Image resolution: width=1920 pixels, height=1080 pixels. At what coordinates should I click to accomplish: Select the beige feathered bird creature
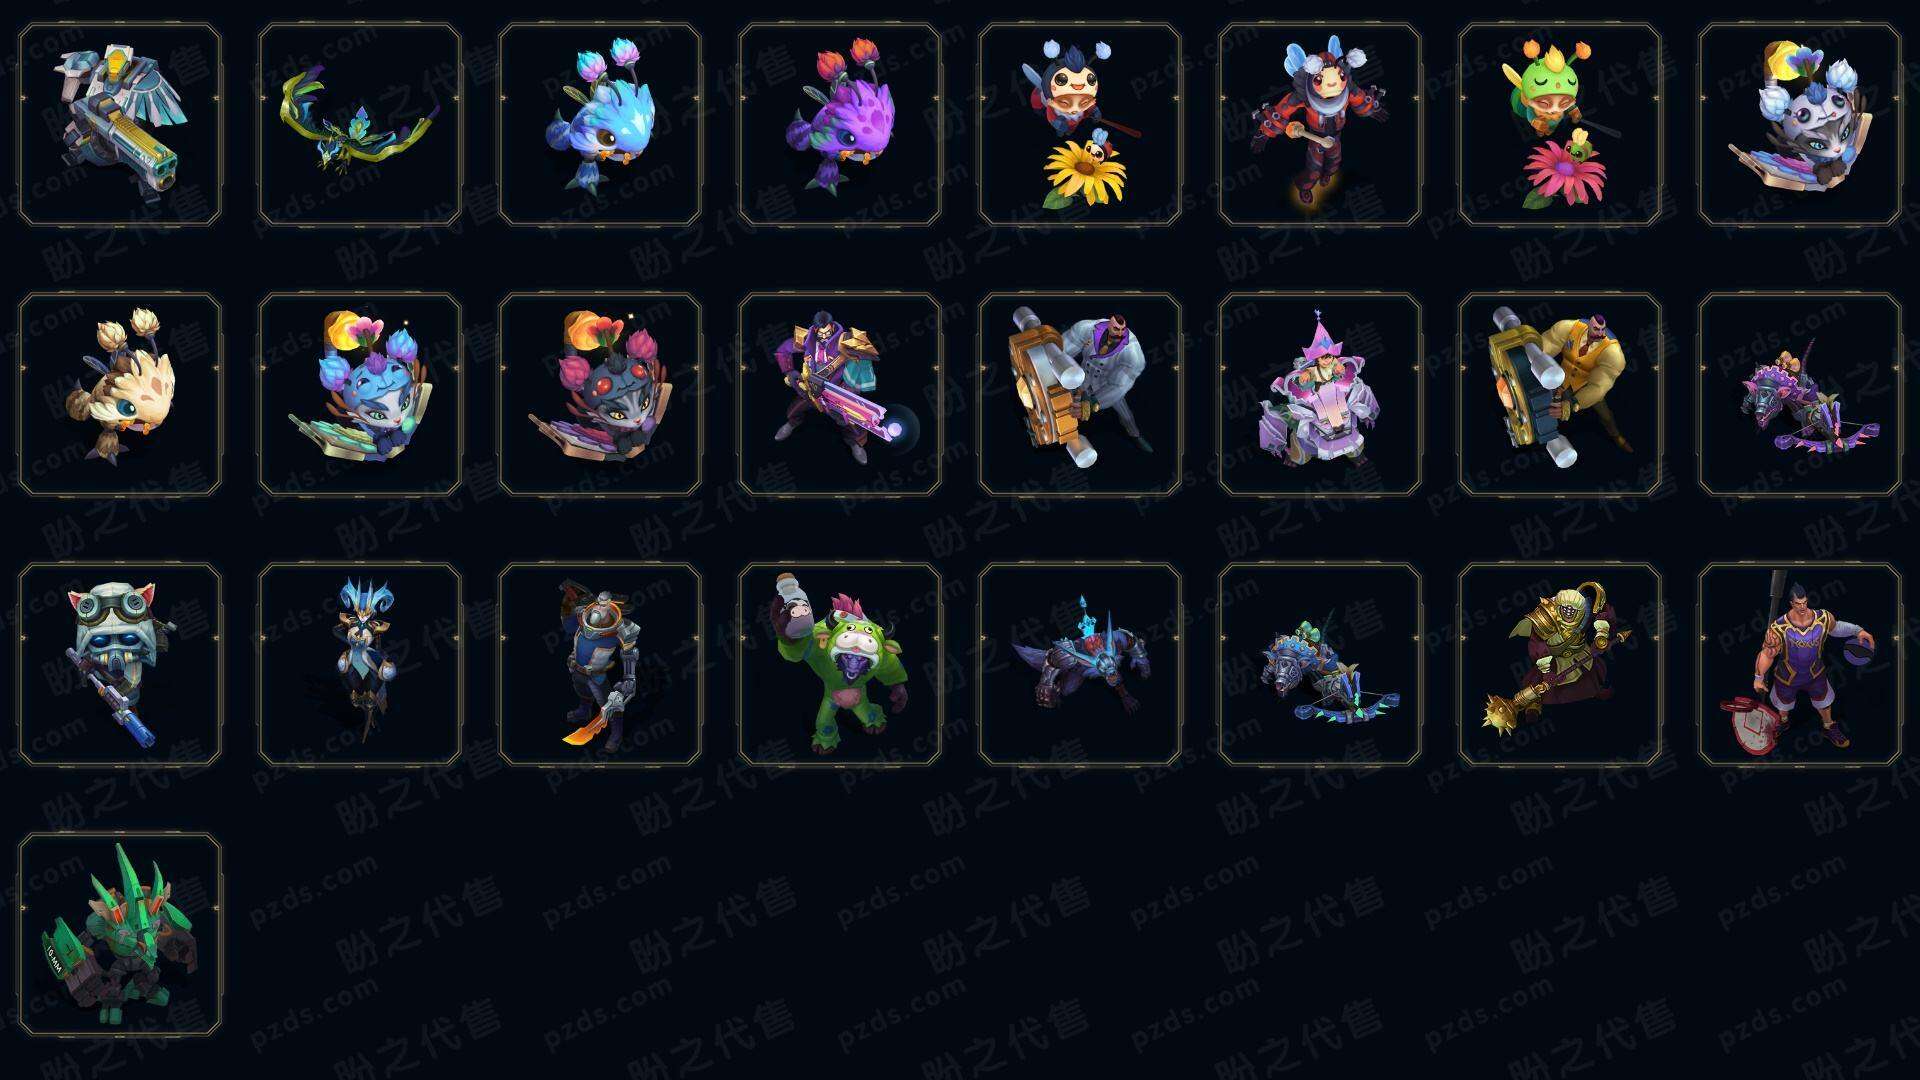pos(120,394)
